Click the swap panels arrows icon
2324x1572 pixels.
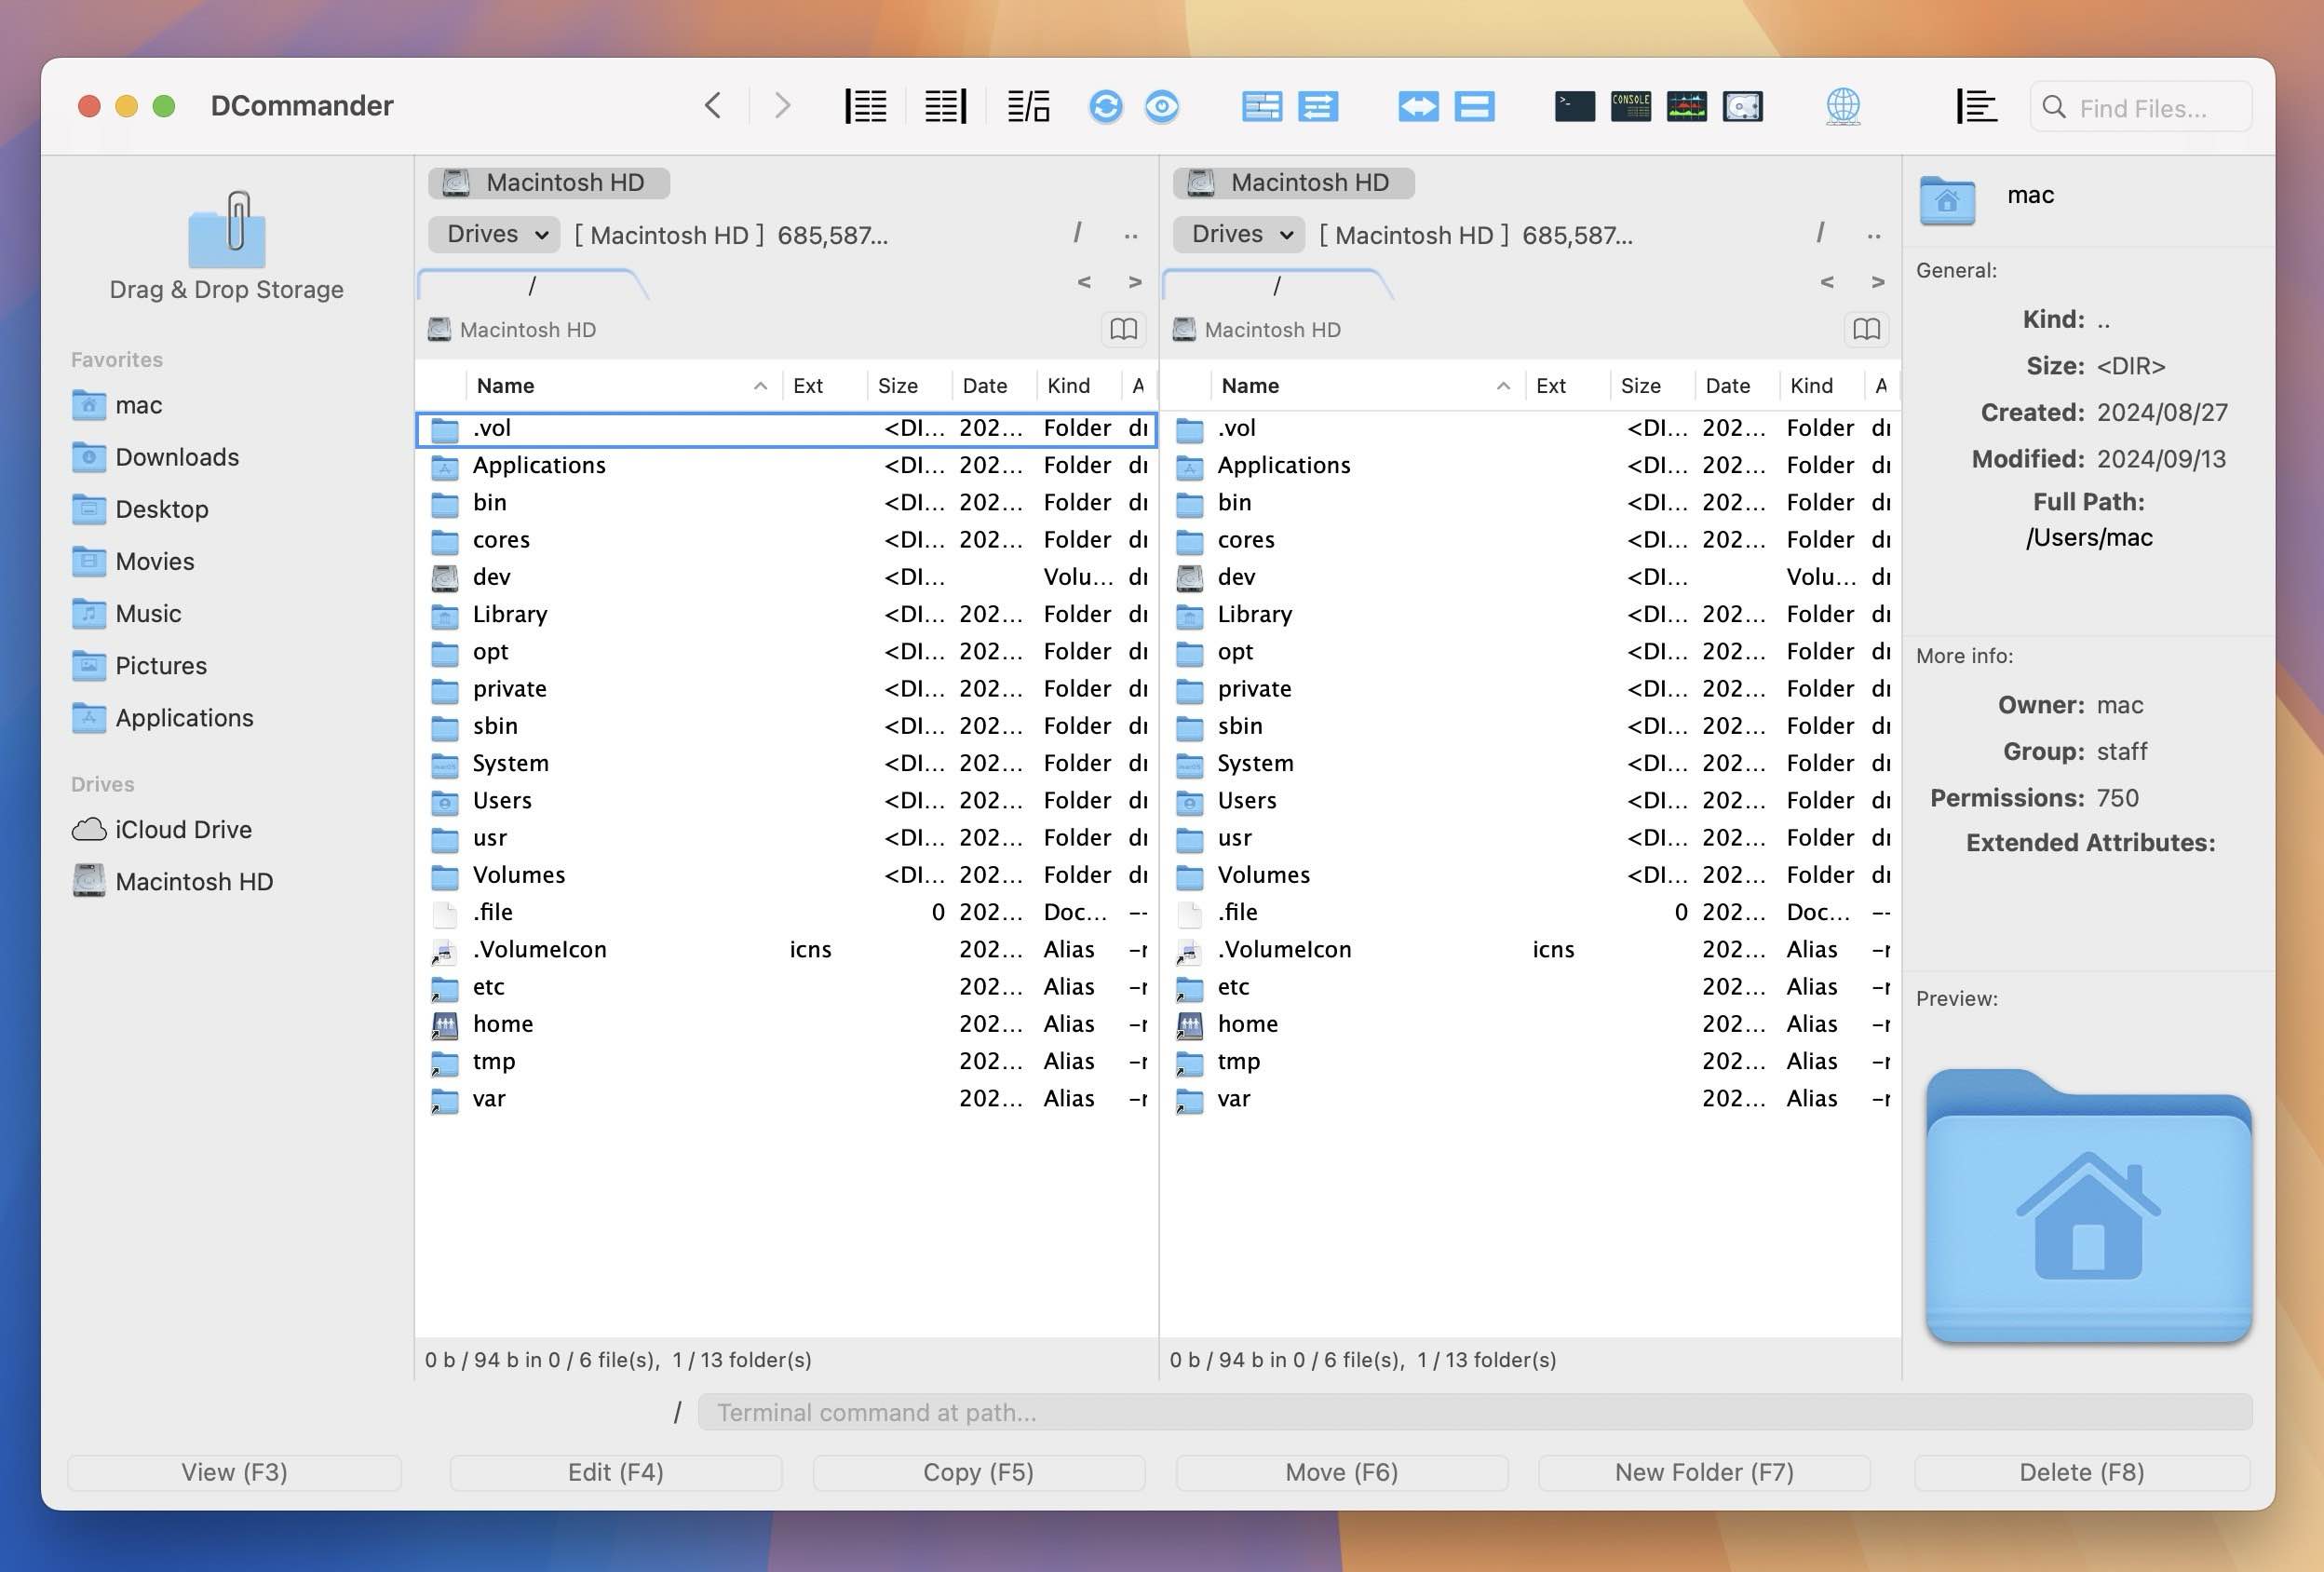pyautogui.click(x=1418, y=106)
